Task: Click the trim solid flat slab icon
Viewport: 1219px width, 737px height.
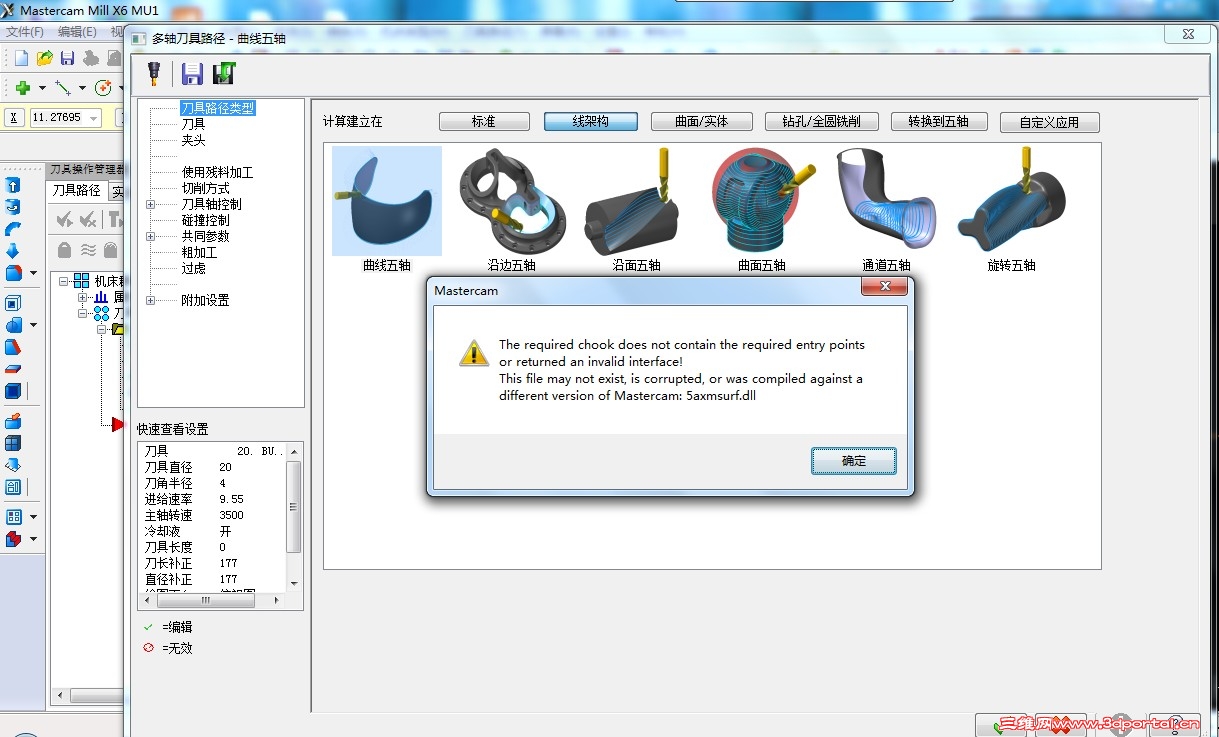Action: pos(13,369)
